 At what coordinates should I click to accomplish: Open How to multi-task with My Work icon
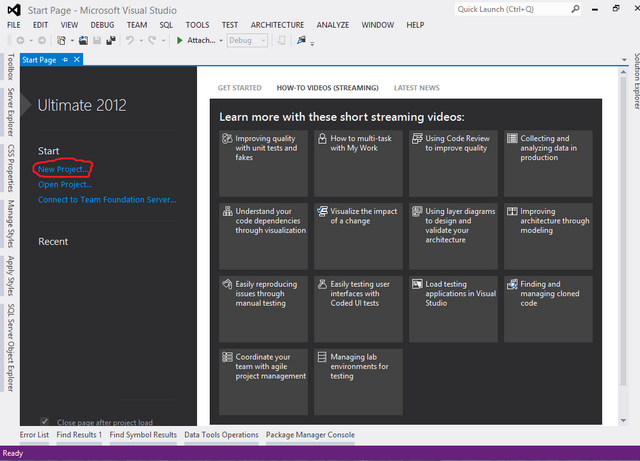point(322,138)
